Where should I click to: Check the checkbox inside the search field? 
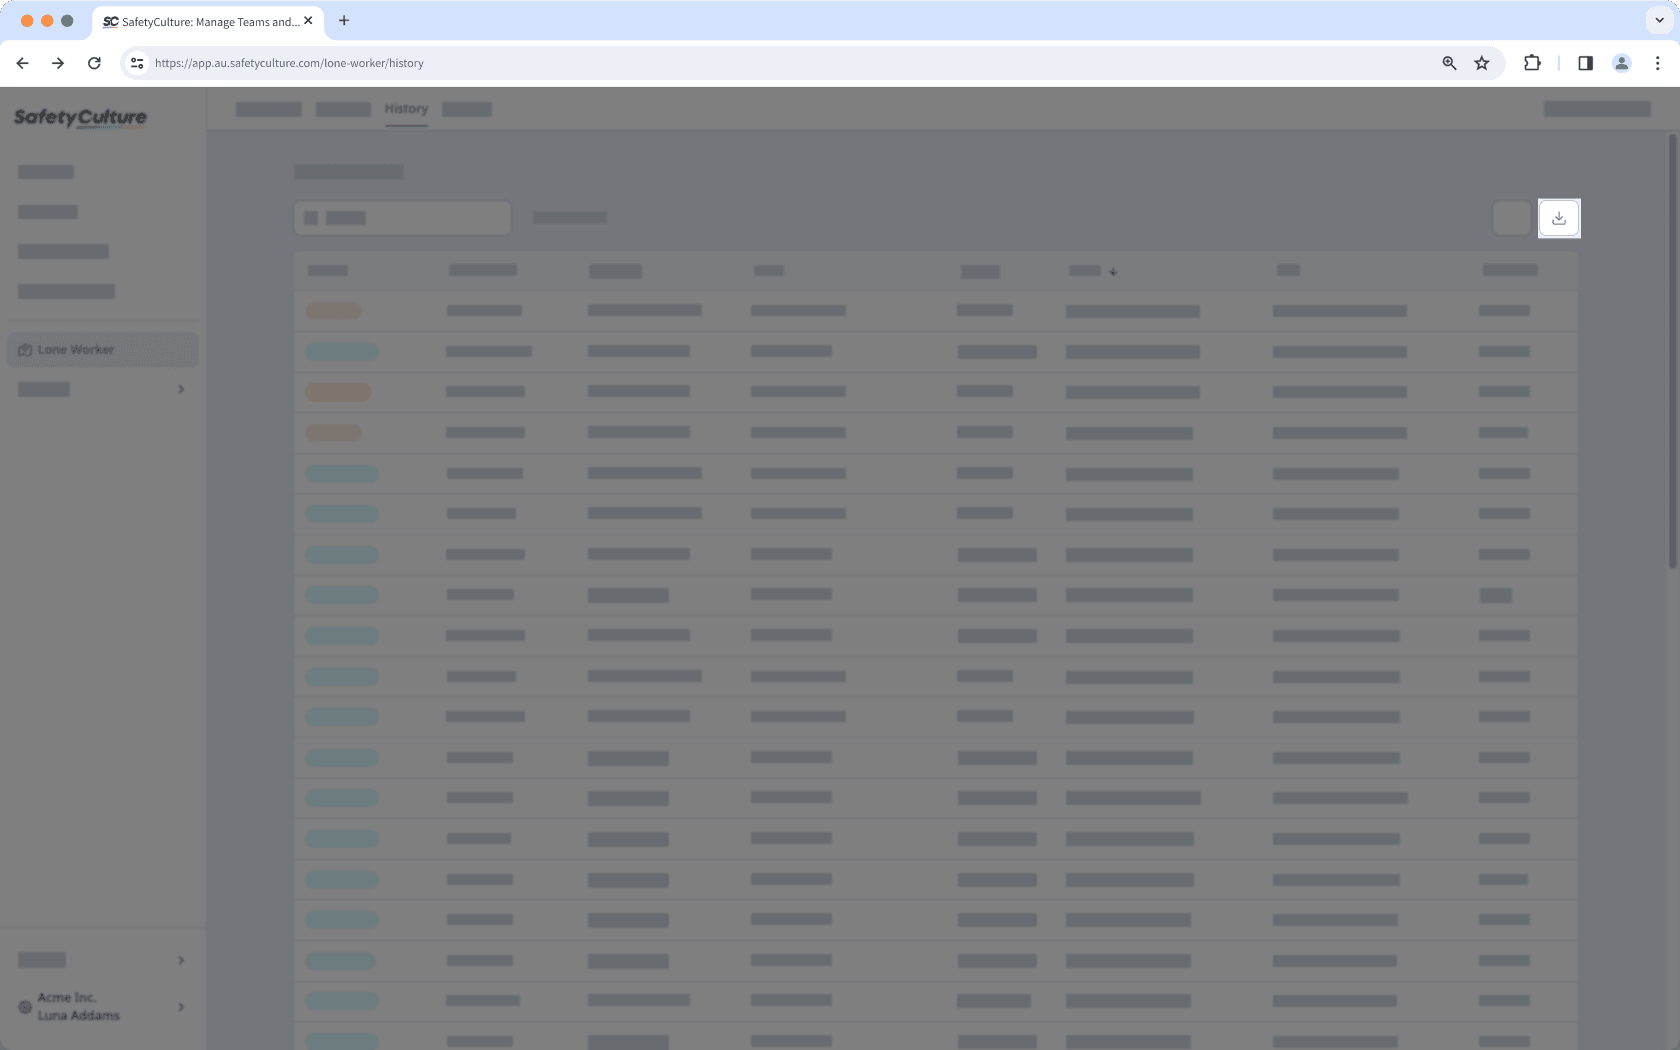pos(311,217)
